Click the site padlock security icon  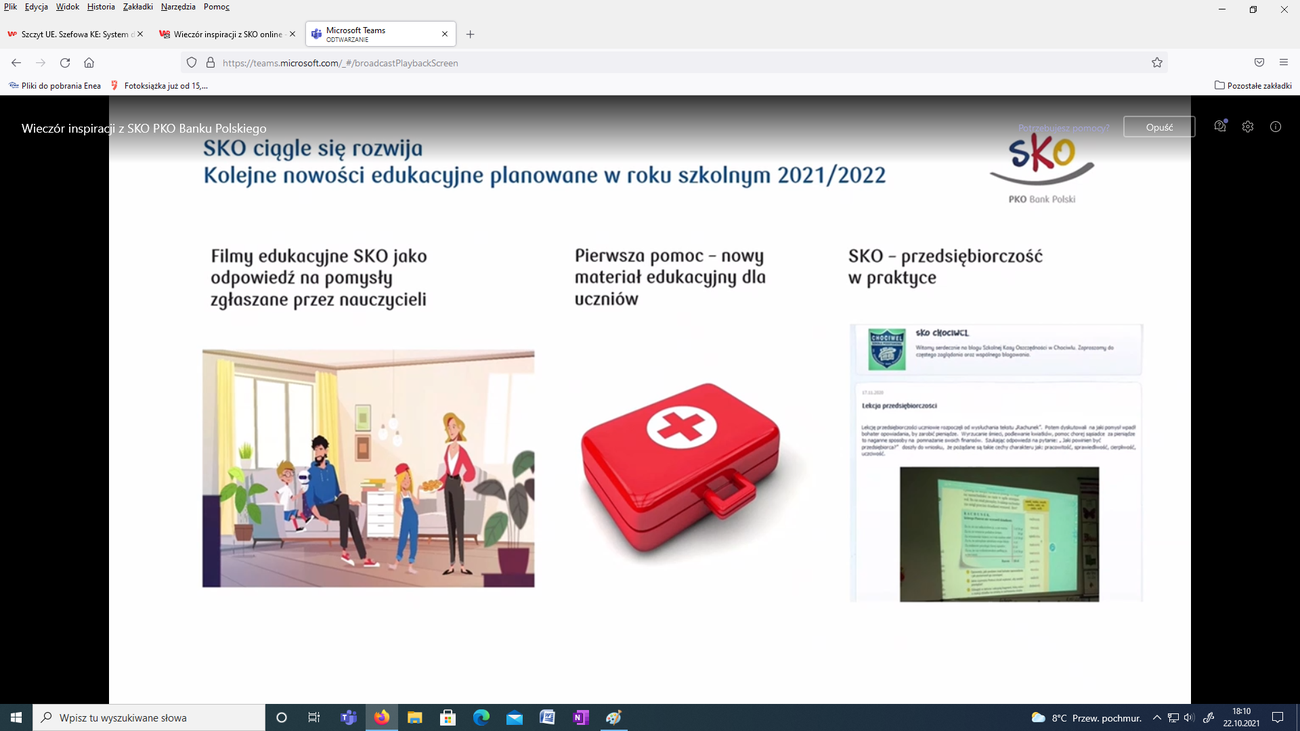click(210, 62)
